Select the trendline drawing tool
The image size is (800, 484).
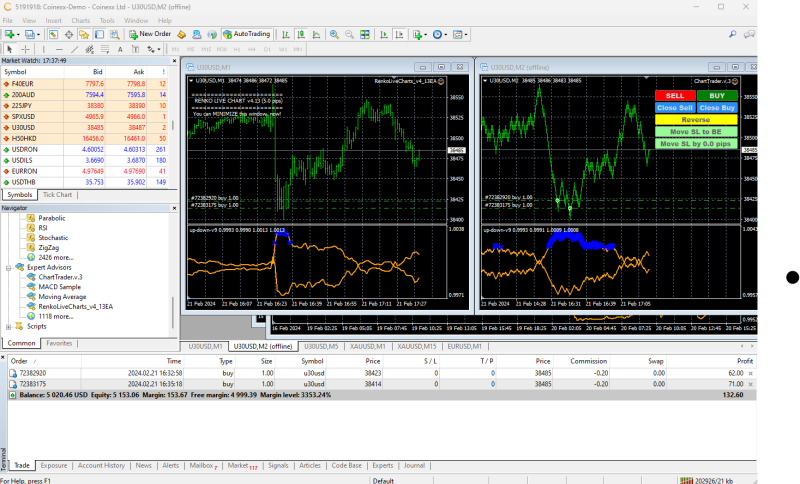pos(76,48)
